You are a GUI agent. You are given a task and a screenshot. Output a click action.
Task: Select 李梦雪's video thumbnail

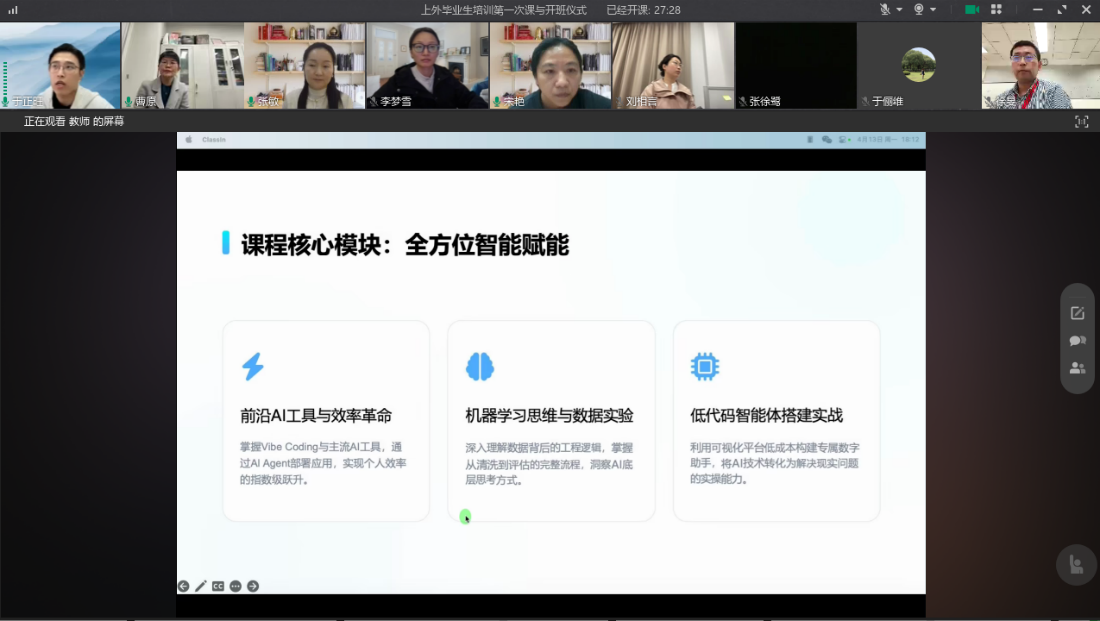click(427, 65)
